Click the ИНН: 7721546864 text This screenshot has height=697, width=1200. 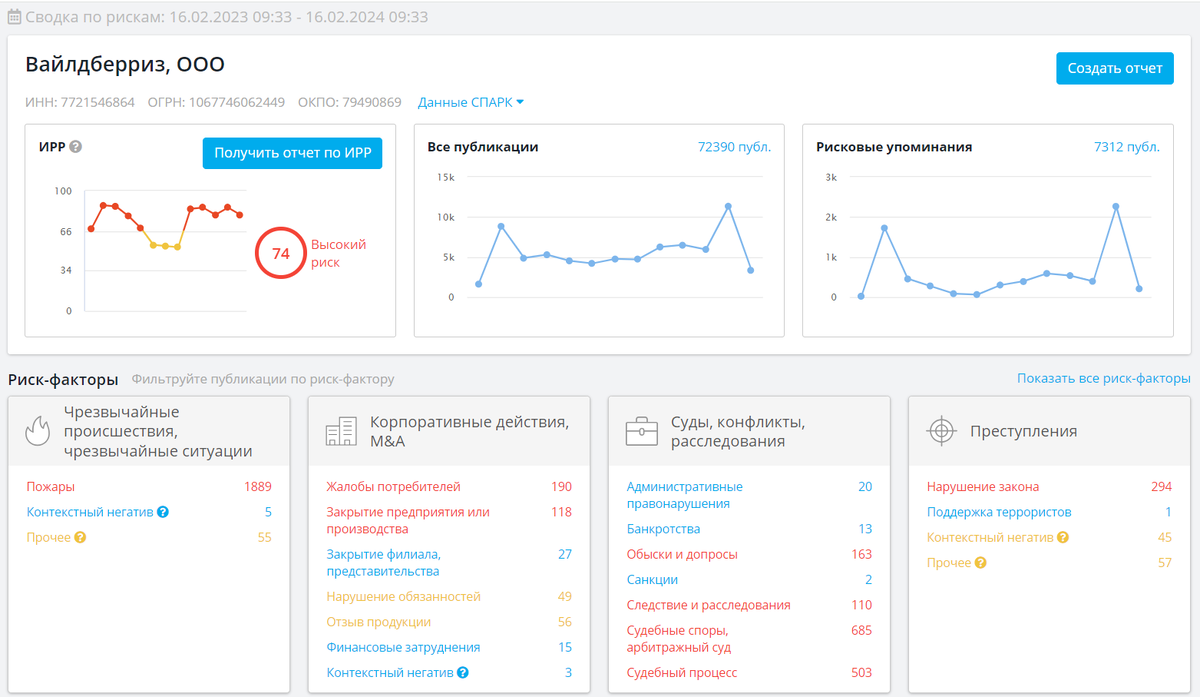(x=80, y=102)
